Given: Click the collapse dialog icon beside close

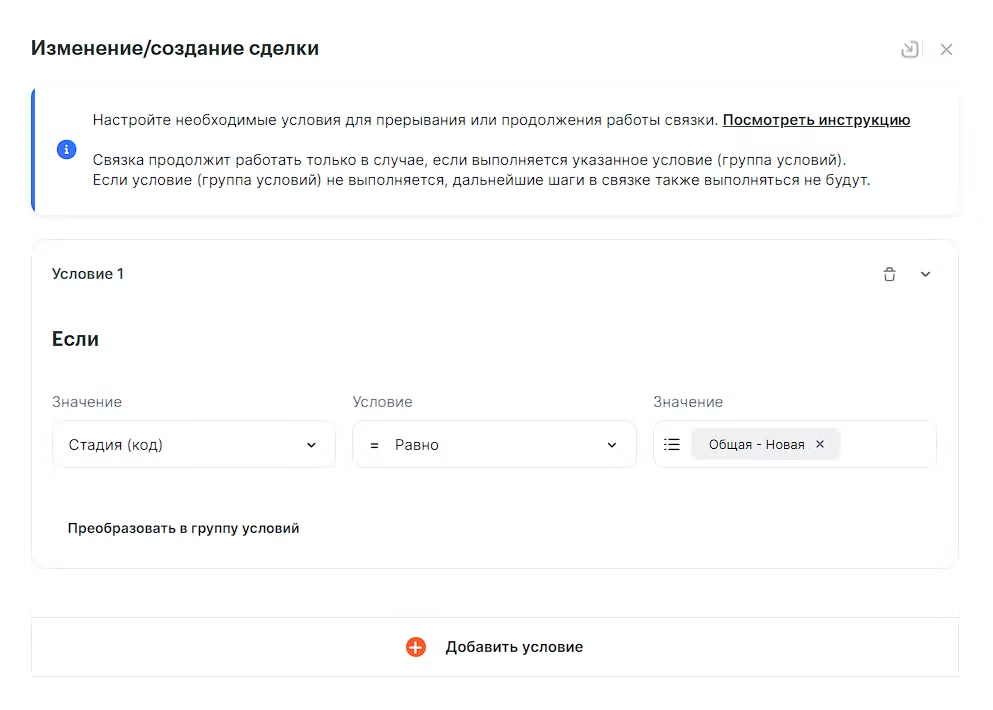Looking at the screenshot, I should click(x=910, y=49).
